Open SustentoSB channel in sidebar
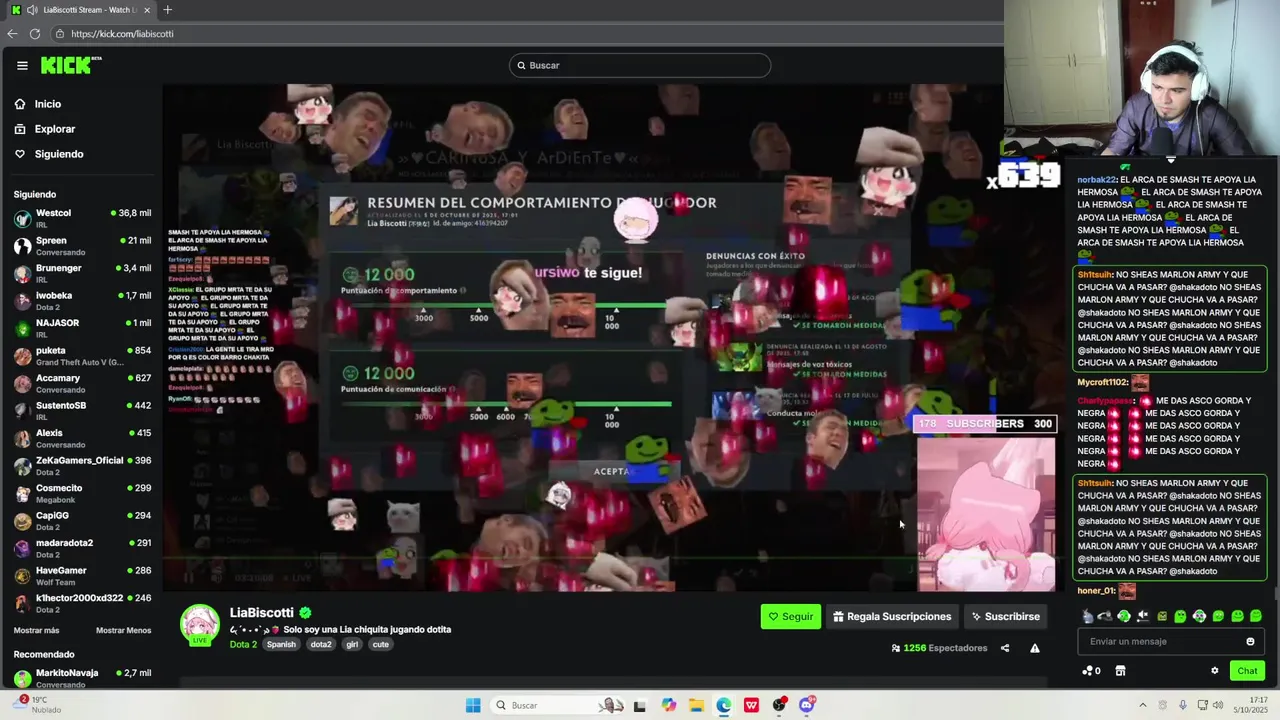The width and height of the screenshot is (1280, 720). (82, 411)
